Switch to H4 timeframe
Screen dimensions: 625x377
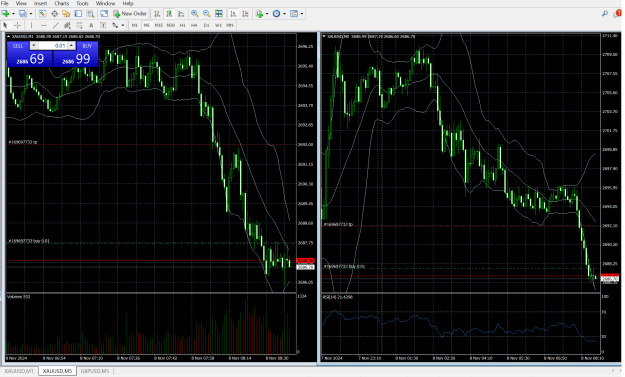(x=194, y=25)
